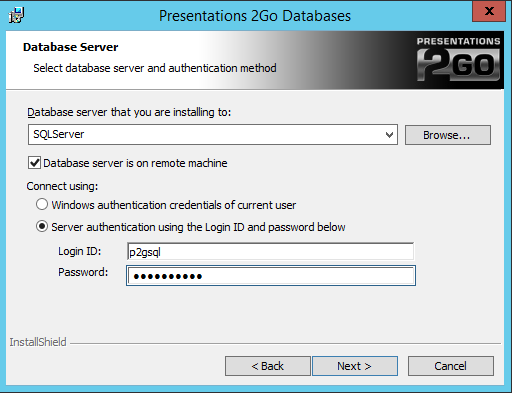Screen dimensions: 512x393
Task: Click into the masked Password field
Action: click(271, 276)
